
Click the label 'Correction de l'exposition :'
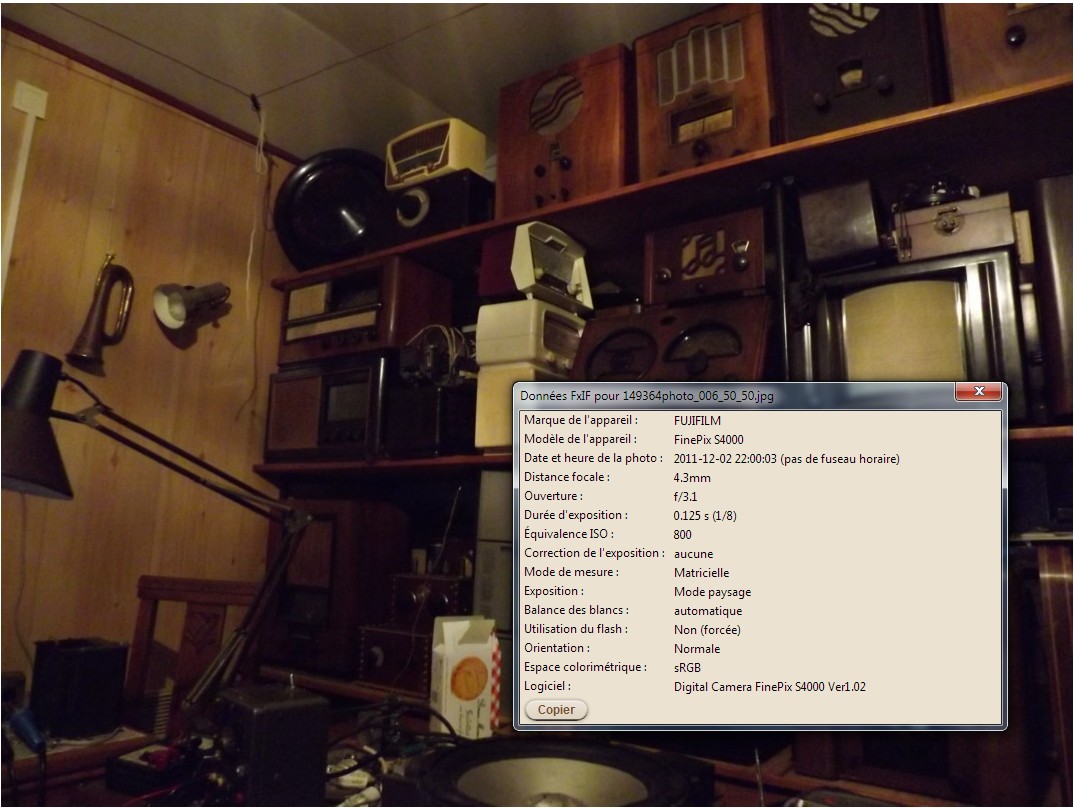[x=595, y=553]
